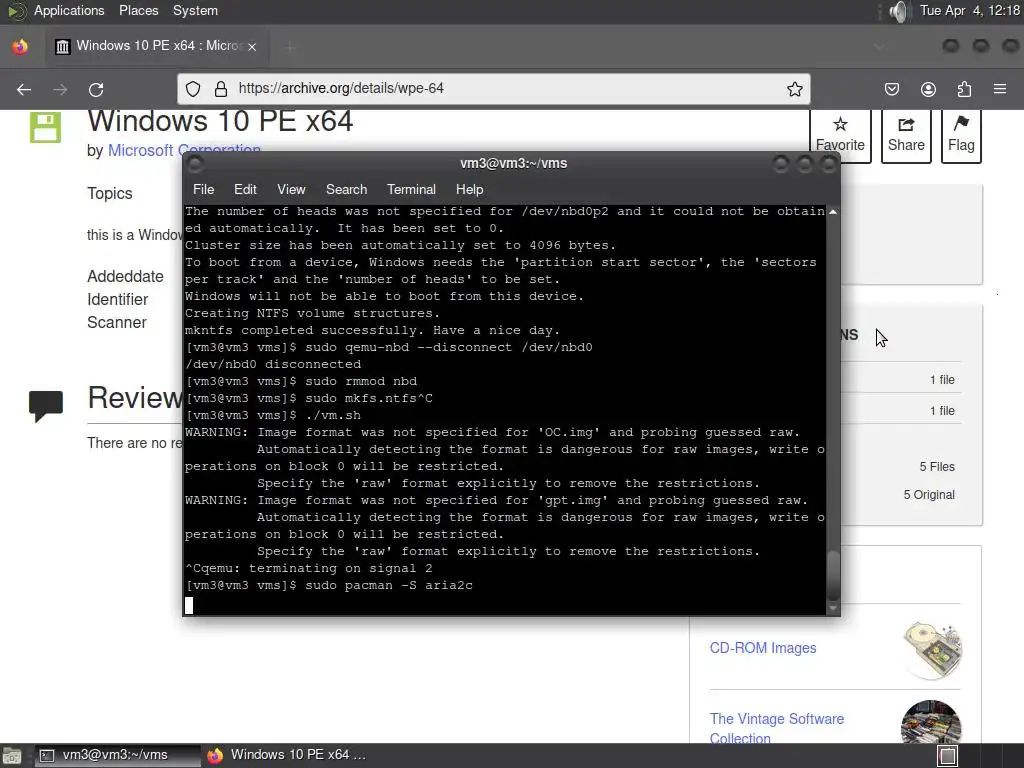This screenshot has height=768, width=1024.
Task: Click the Vintage Software Collection thumbnail
Action: pos(931,722)
